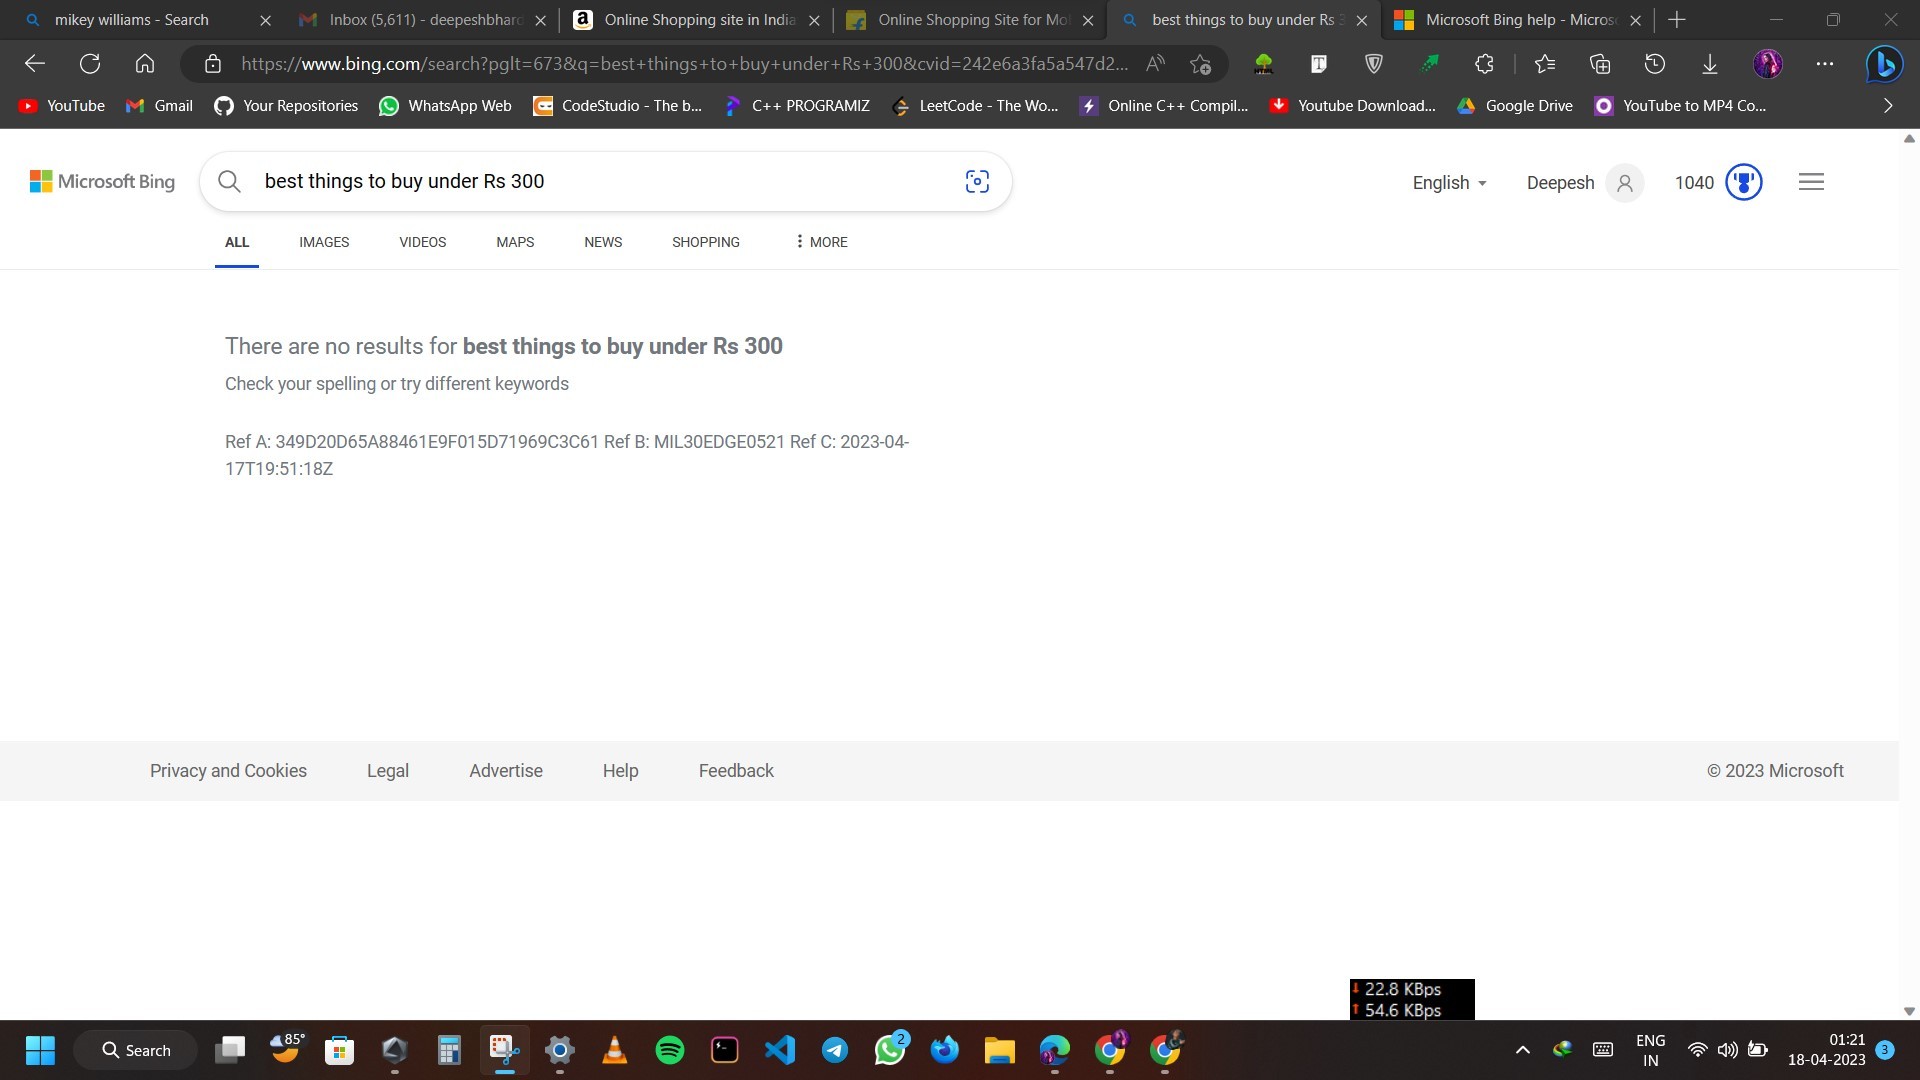Open browser Downloads arrow icon
The width and height of the screenshot is (1920, 1080).
click(1710, 64)
